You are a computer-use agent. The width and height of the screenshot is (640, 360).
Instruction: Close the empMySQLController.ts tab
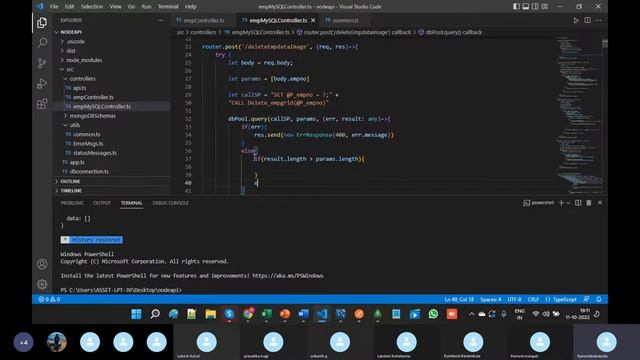pyautogui.click(x=313, y=20)
